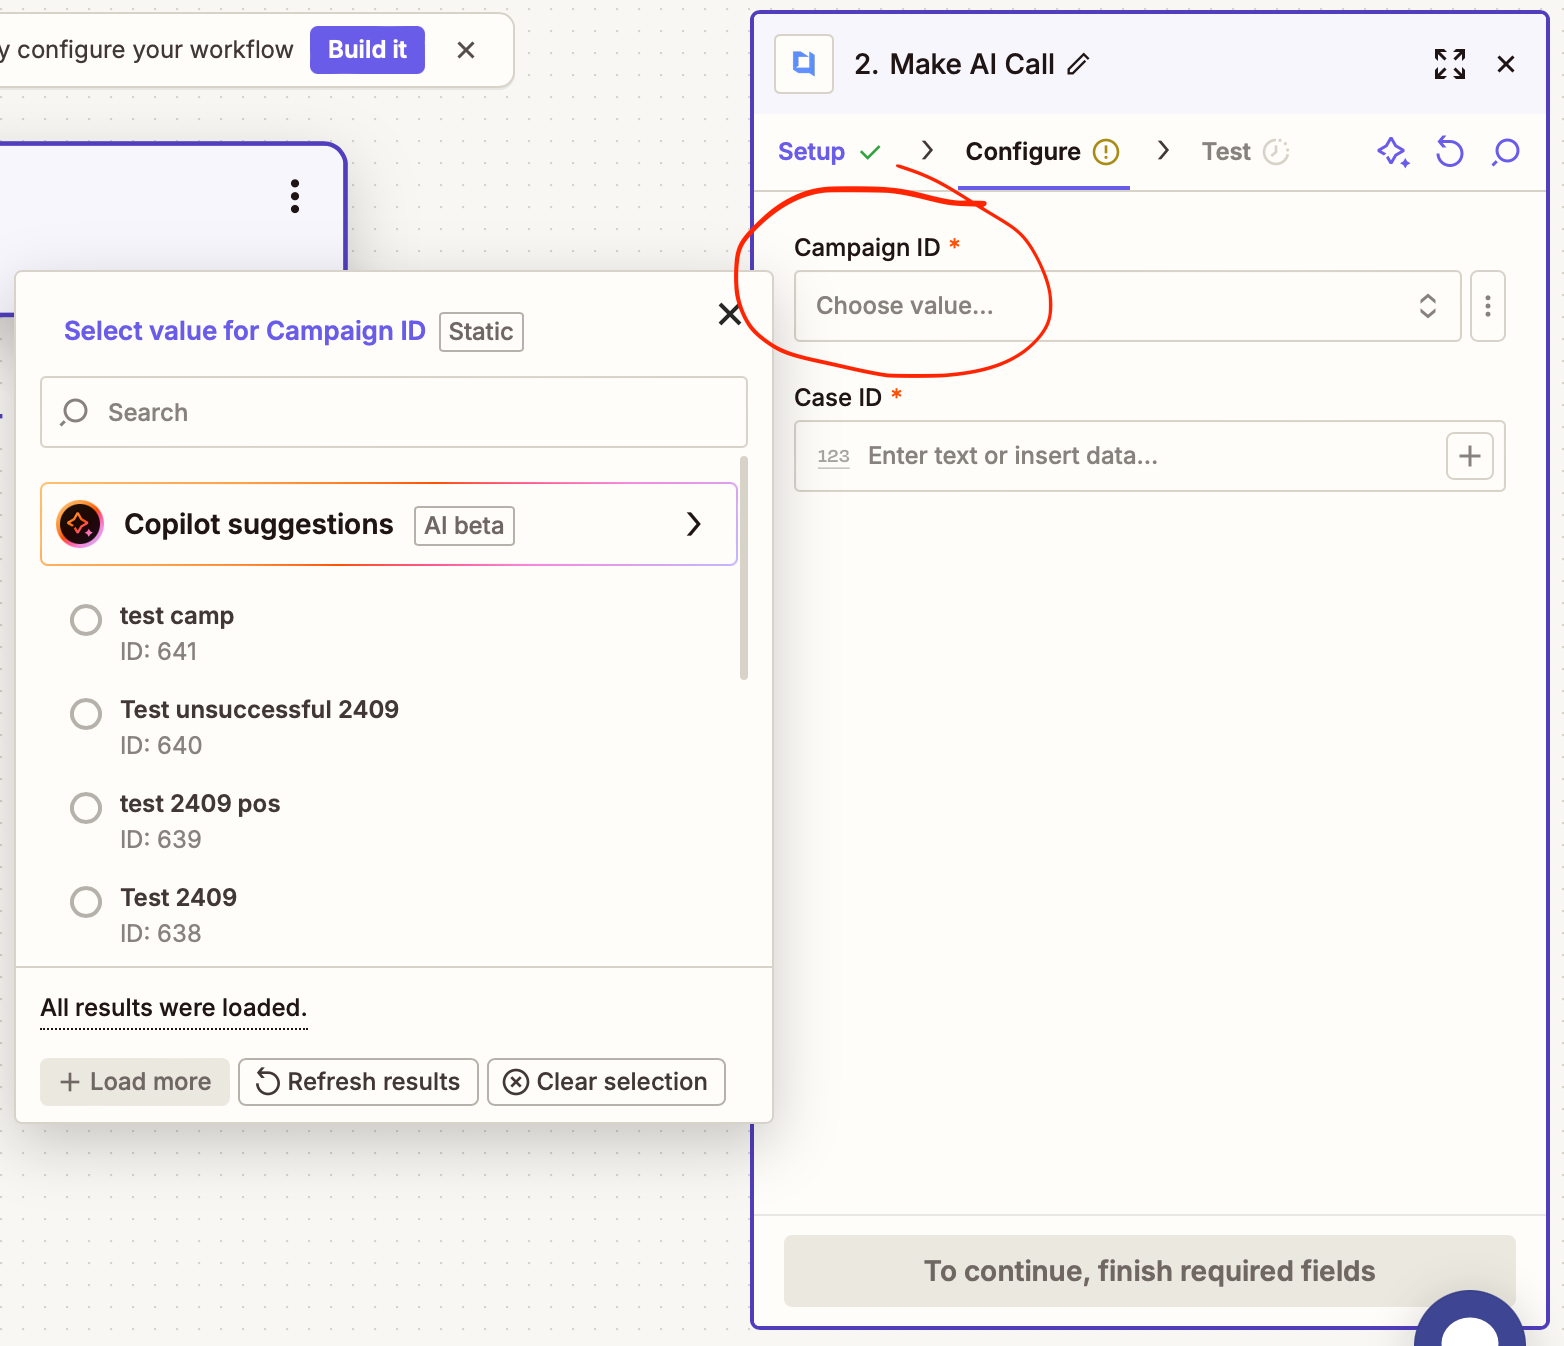Open the search magnifier in the step header
The width and height of the screenshot is (1564, 1346).
[x=1504, y=152]
